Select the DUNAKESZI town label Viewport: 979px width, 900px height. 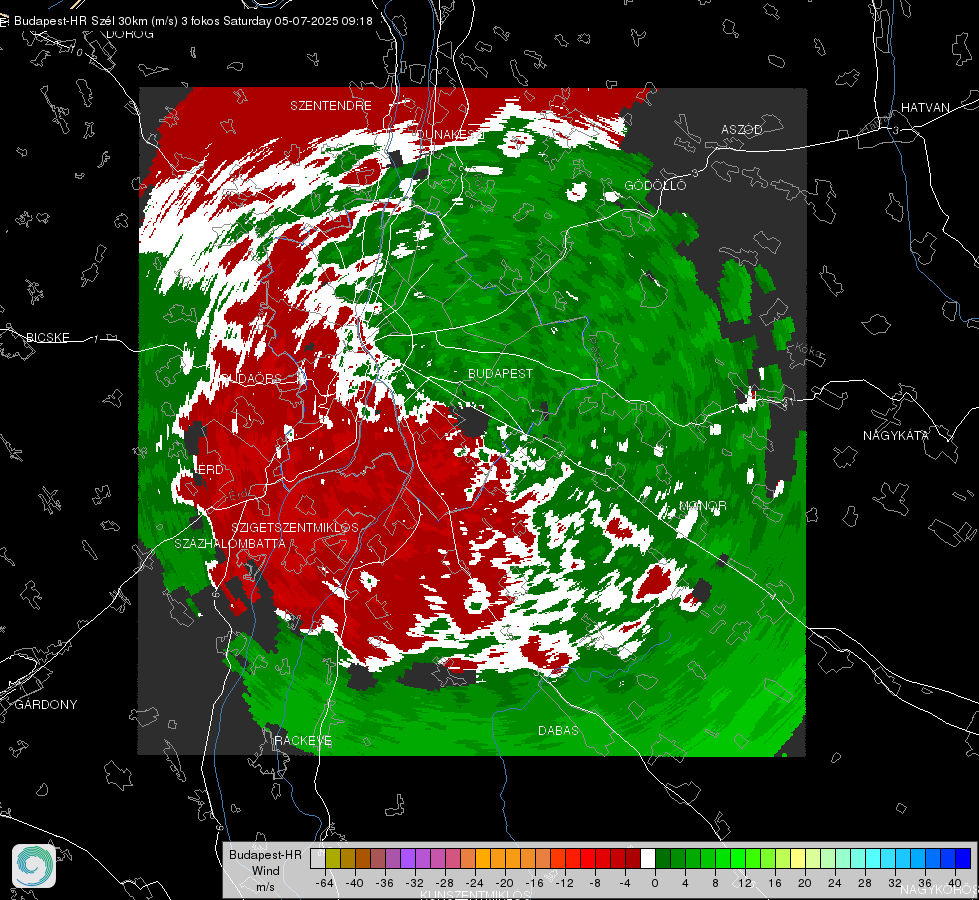coord(451,134)
